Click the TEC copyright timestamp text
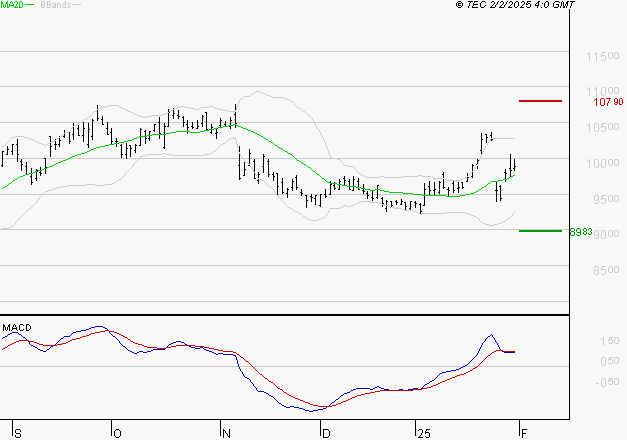The height and width of the screenshot is (440, 627). coord(515,5)
